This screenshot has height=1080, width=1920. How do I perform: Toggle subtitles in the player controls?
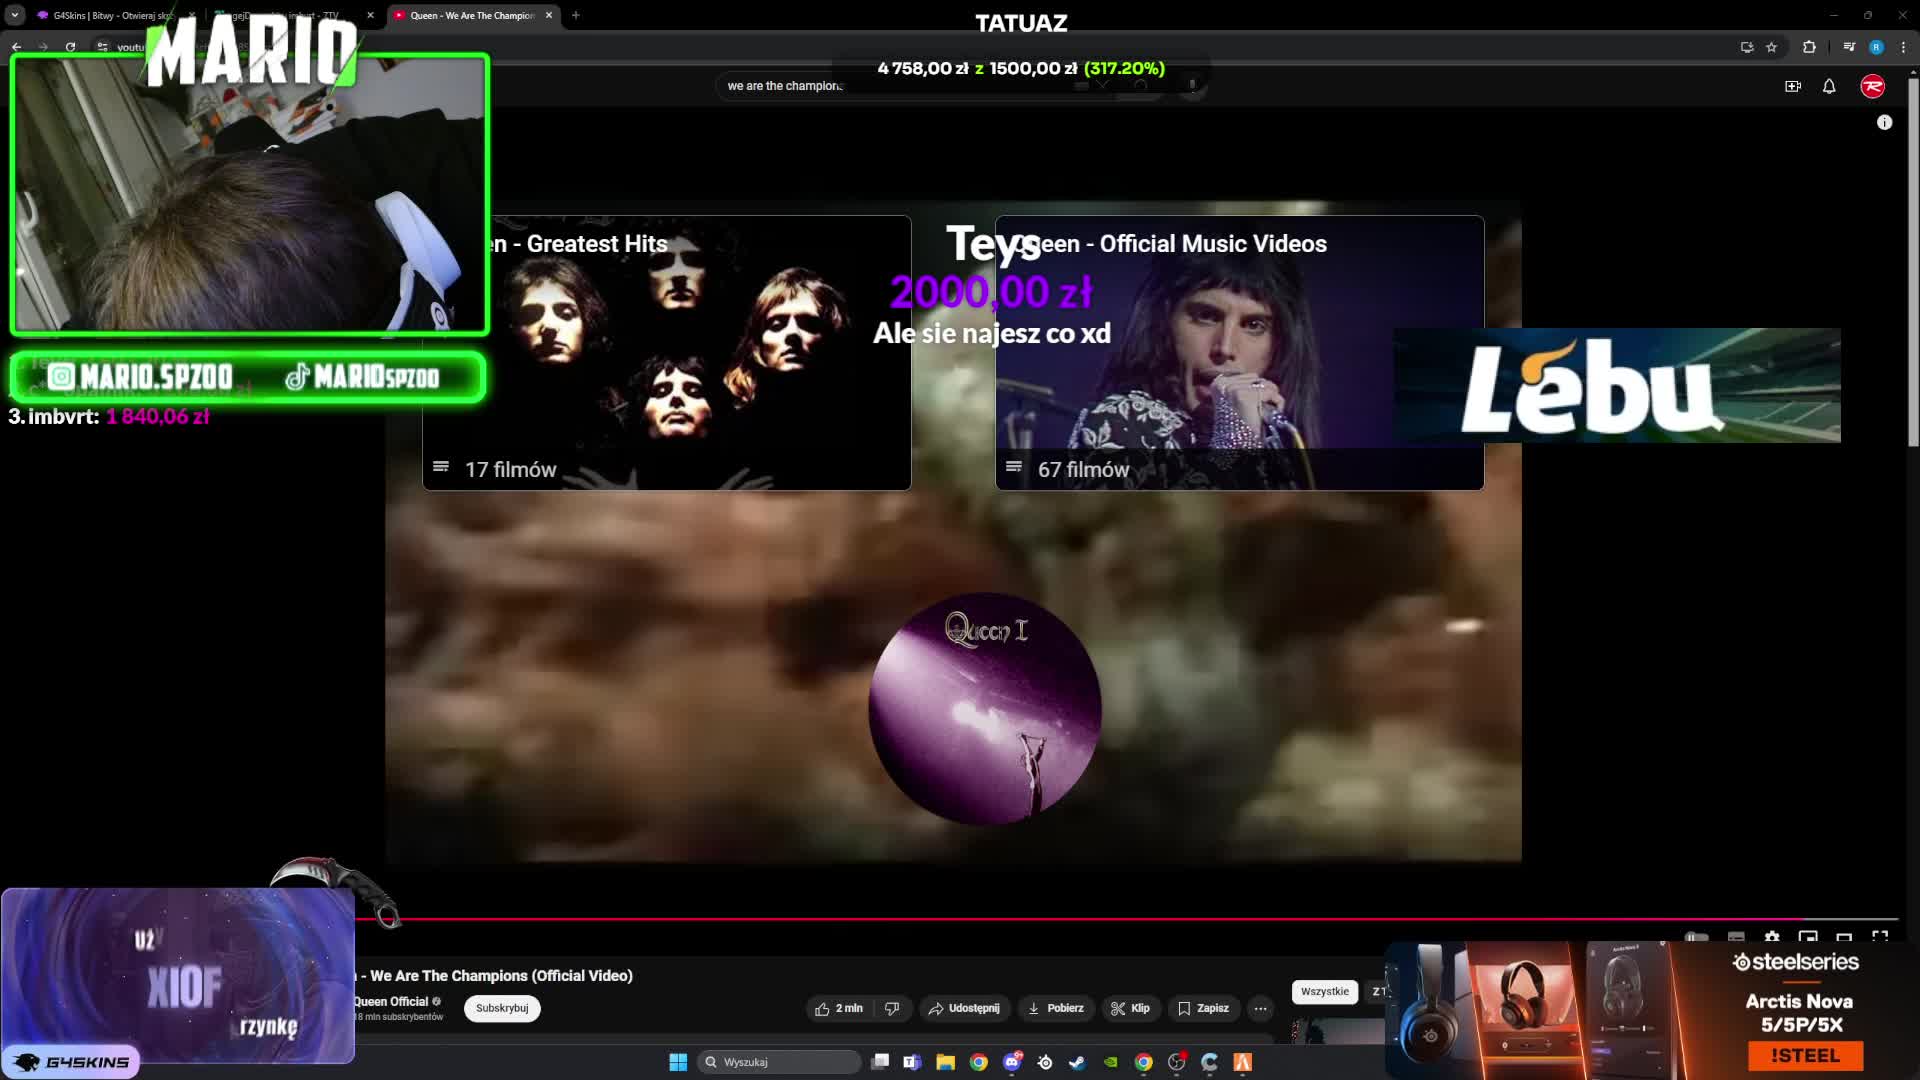[x=1736, y=938]
